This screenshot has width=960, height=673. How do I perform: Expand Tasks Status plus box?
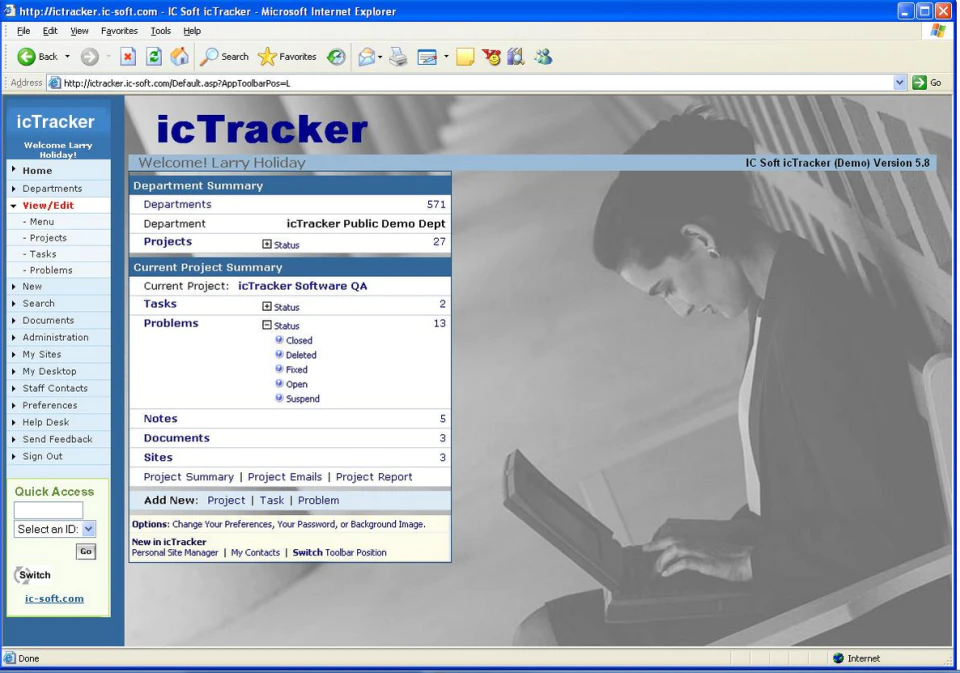click(267, 306)
